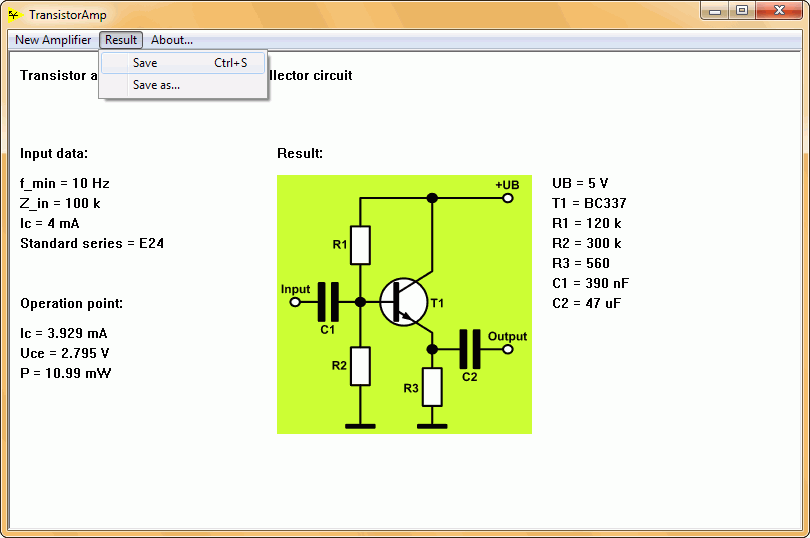Click the 'P = 10.99 mW' value
810x538 pixels.
coord(66,373)
